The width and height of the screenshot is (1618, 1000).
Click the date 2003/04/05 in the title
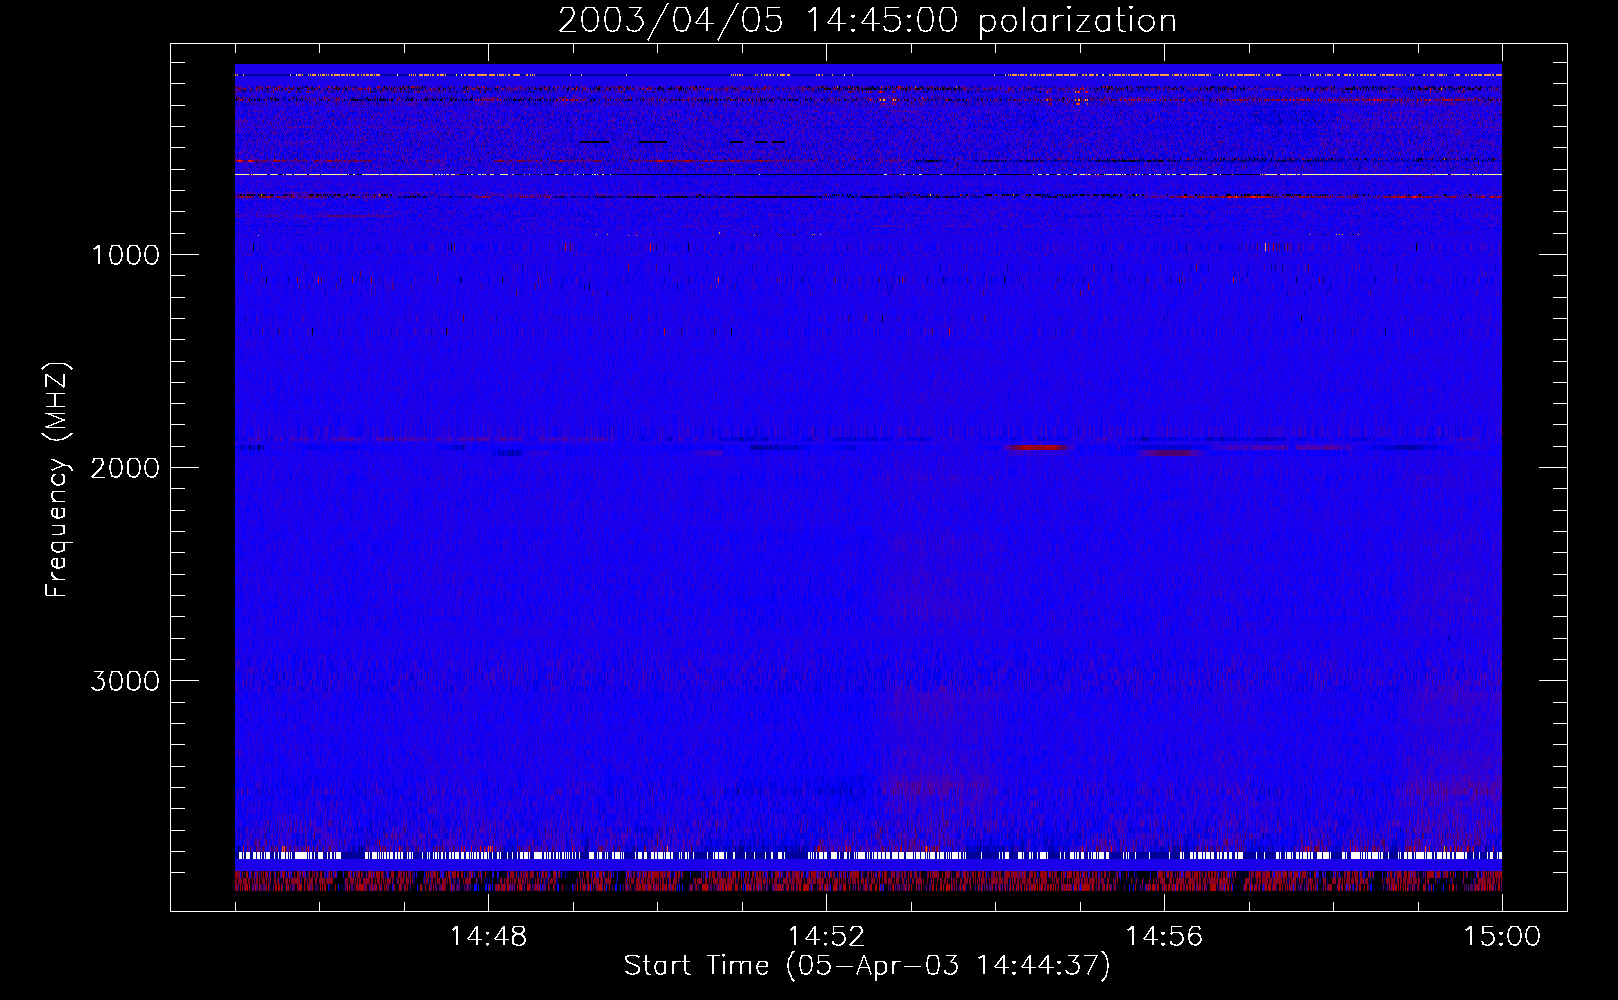[x=670, y=21]
